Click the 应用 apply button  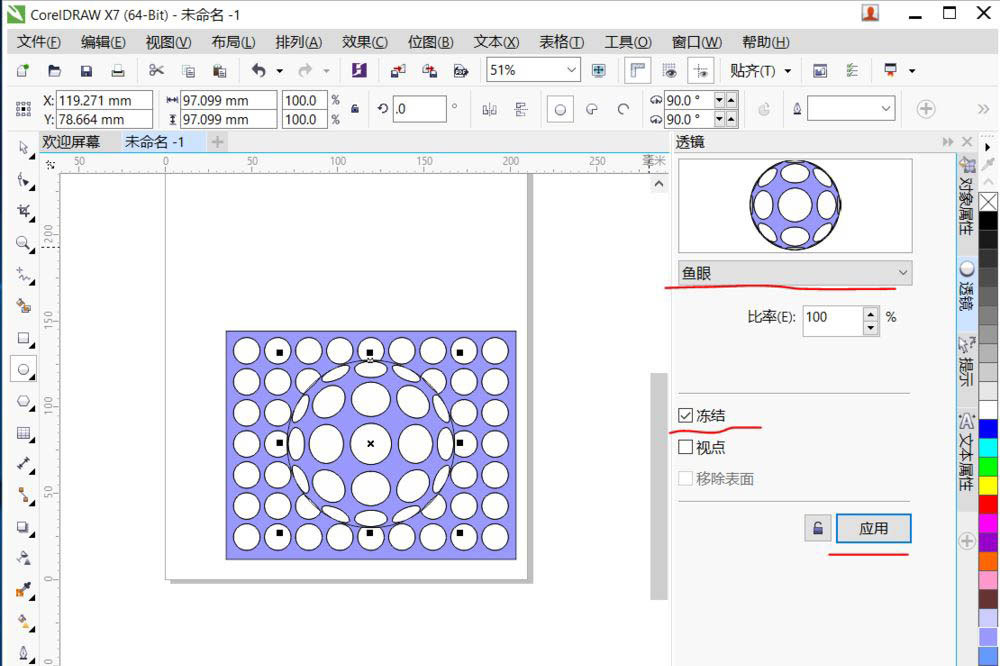click(x=873, y=528)
